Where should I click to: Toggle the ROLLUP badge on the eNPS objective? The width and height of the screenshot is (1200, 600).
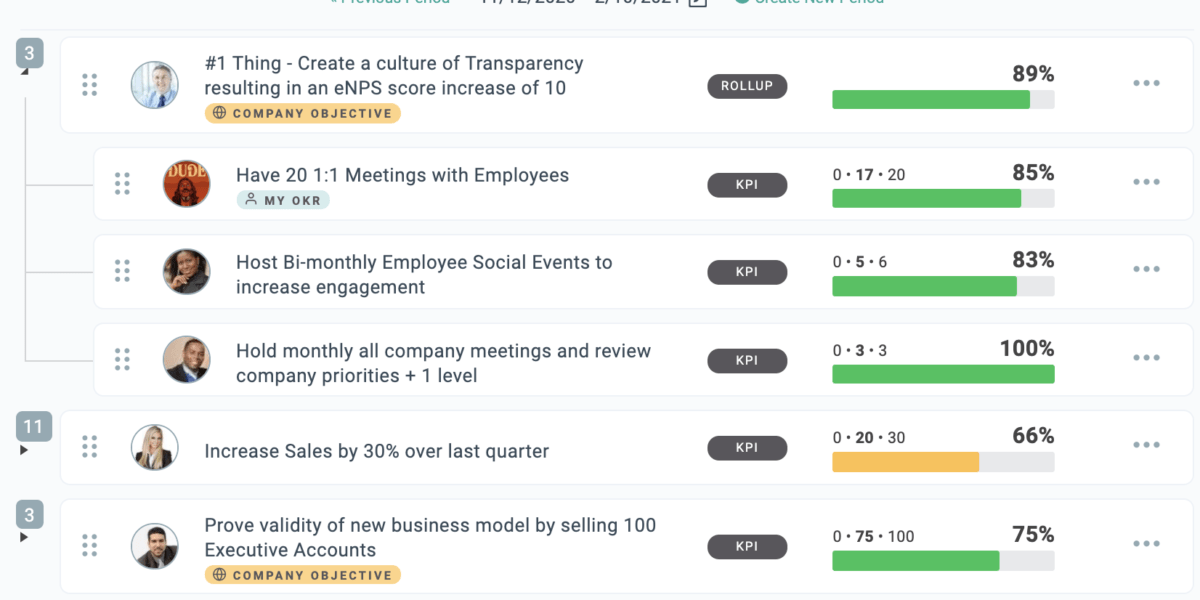click(747, 86)
